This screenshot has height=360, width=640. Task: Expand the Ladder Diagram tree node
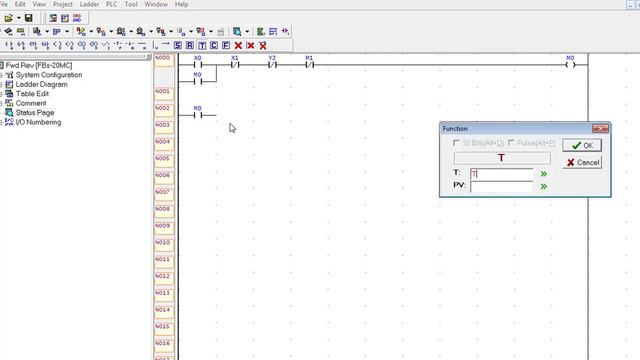1,84
